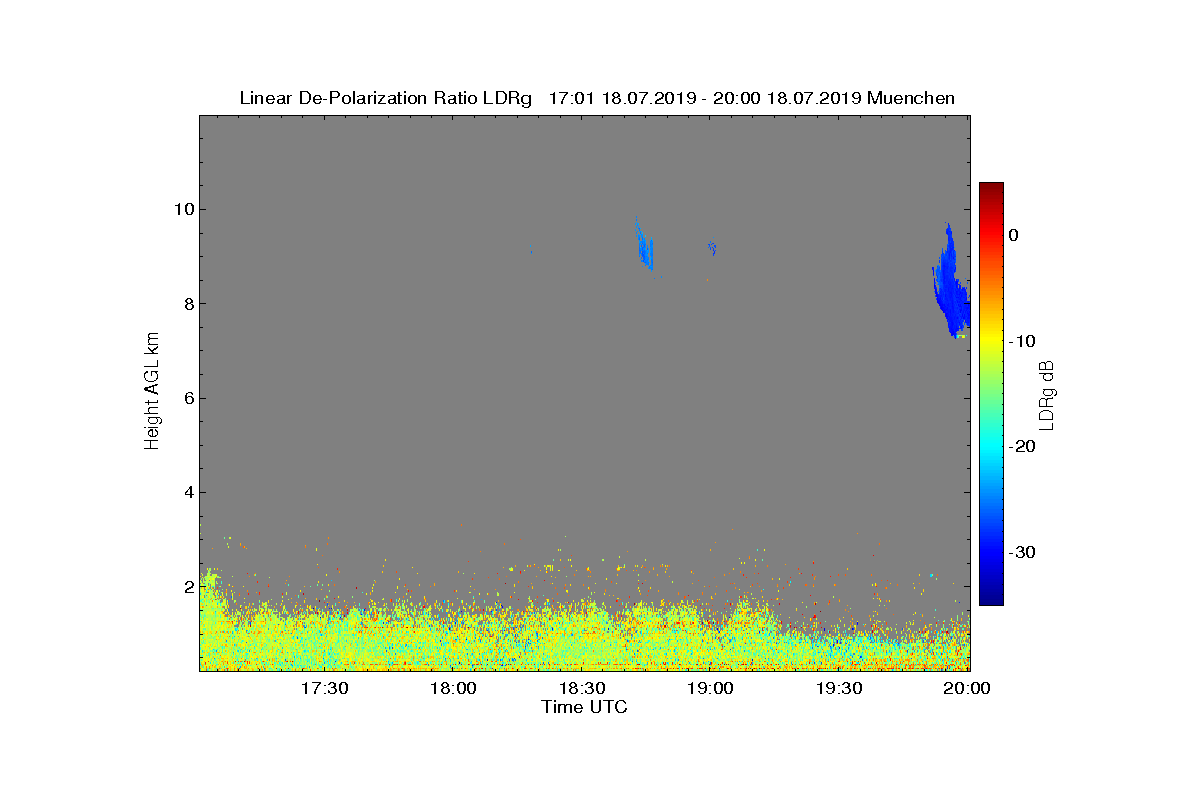Click the 6 km height tick label
Image resolution: width=1200 pixels, height=800 pixels.
[x=187, y=398]
